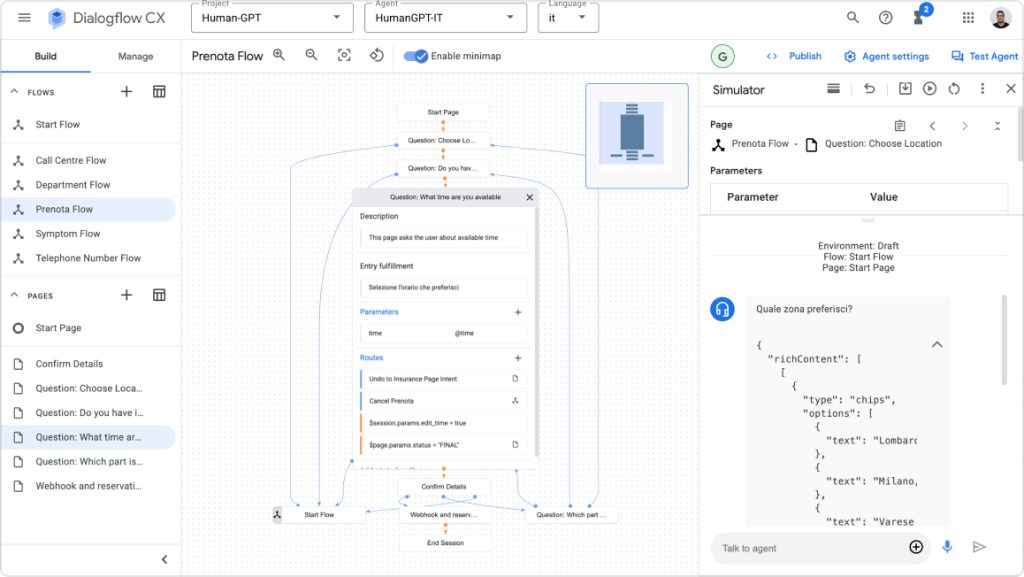This screenshot has width=1024, height=577.
Task: Open Agent settings
Action: [886, 56]
